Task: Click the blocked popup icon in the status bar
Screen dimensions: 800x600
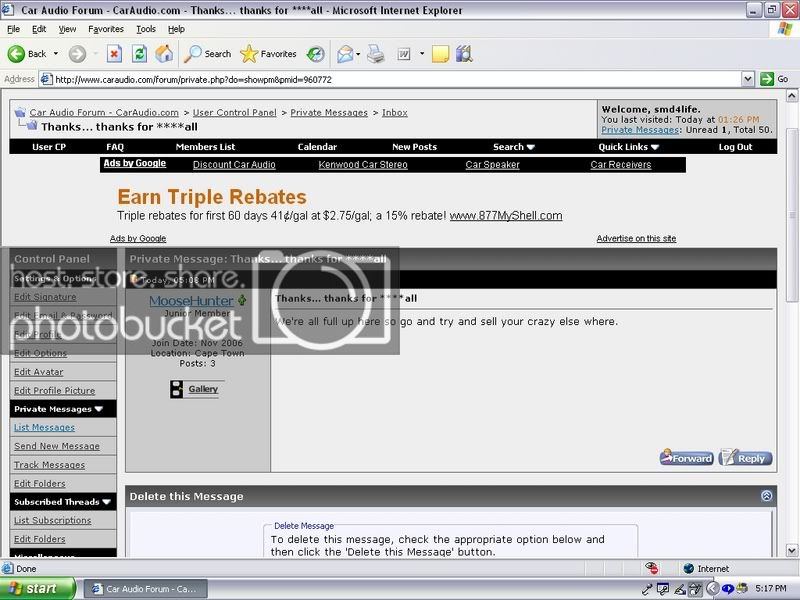Action: (652, 568)
